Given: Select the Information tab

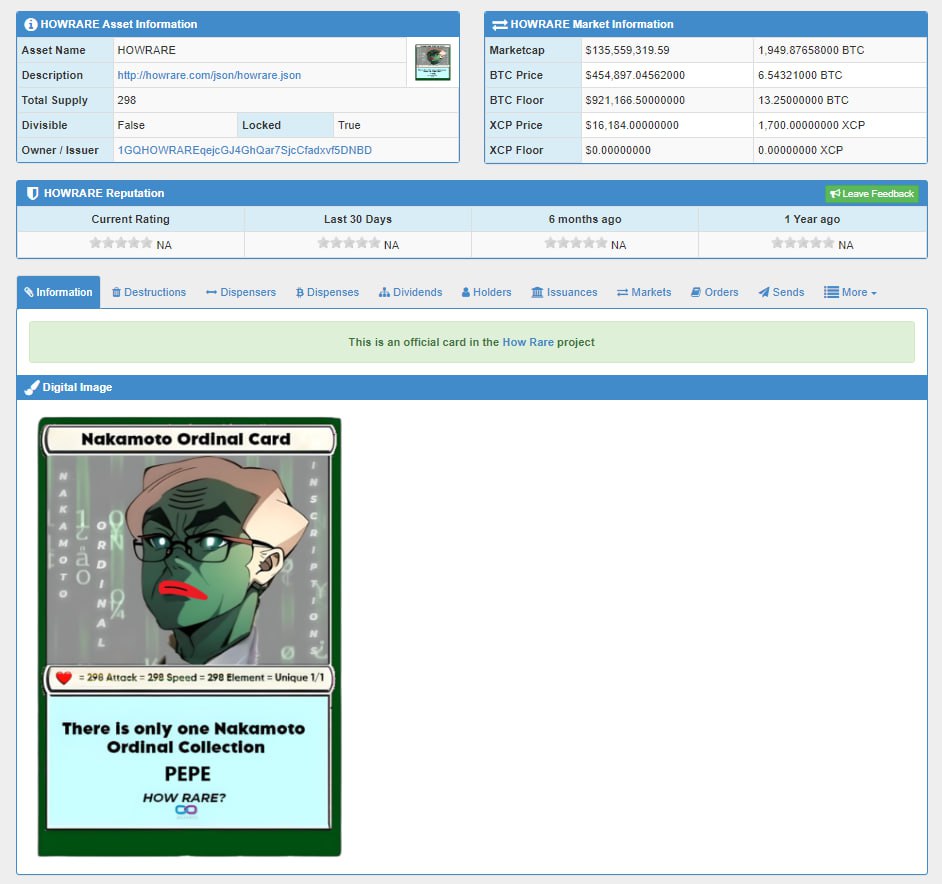Looking at the screenshot, I should 58,292.
